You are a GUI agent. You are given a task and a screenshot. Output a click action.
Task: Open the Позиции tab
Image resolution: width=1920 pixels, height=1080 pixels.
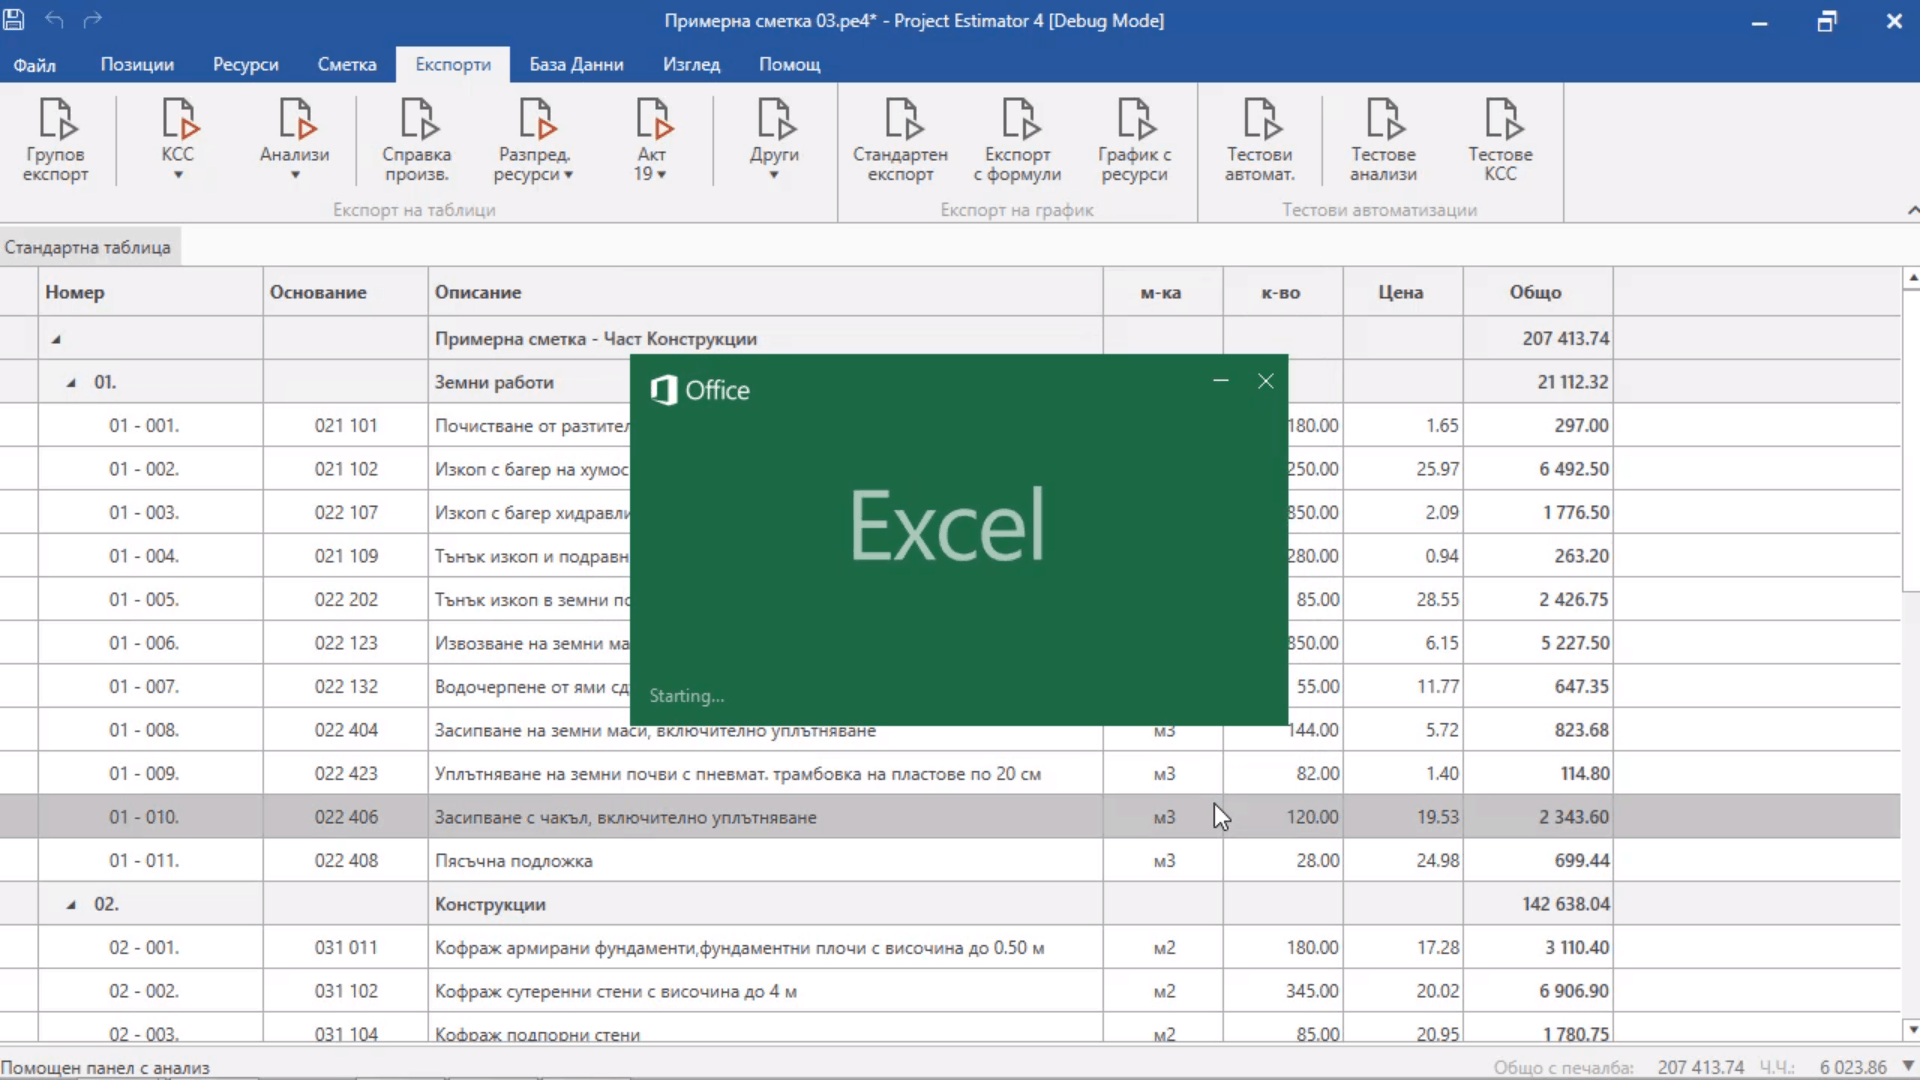[x=137, y=65]
